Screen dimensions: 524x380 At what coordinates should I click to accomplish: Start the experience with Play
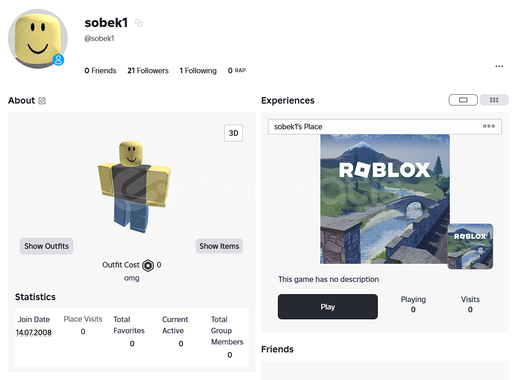328,307
